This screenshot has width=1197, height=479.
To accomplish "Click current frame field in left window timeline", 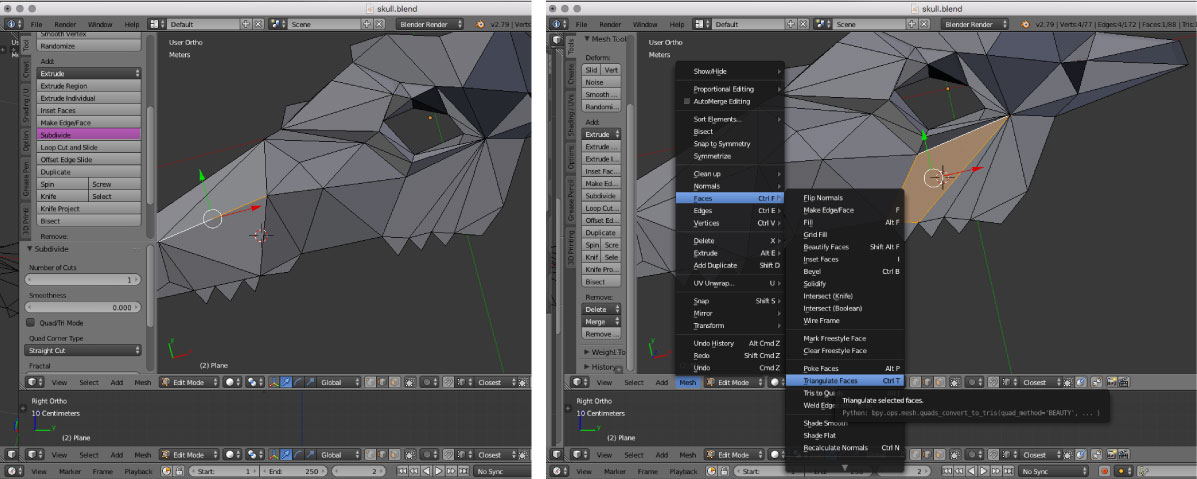I will tap(359, 471).
